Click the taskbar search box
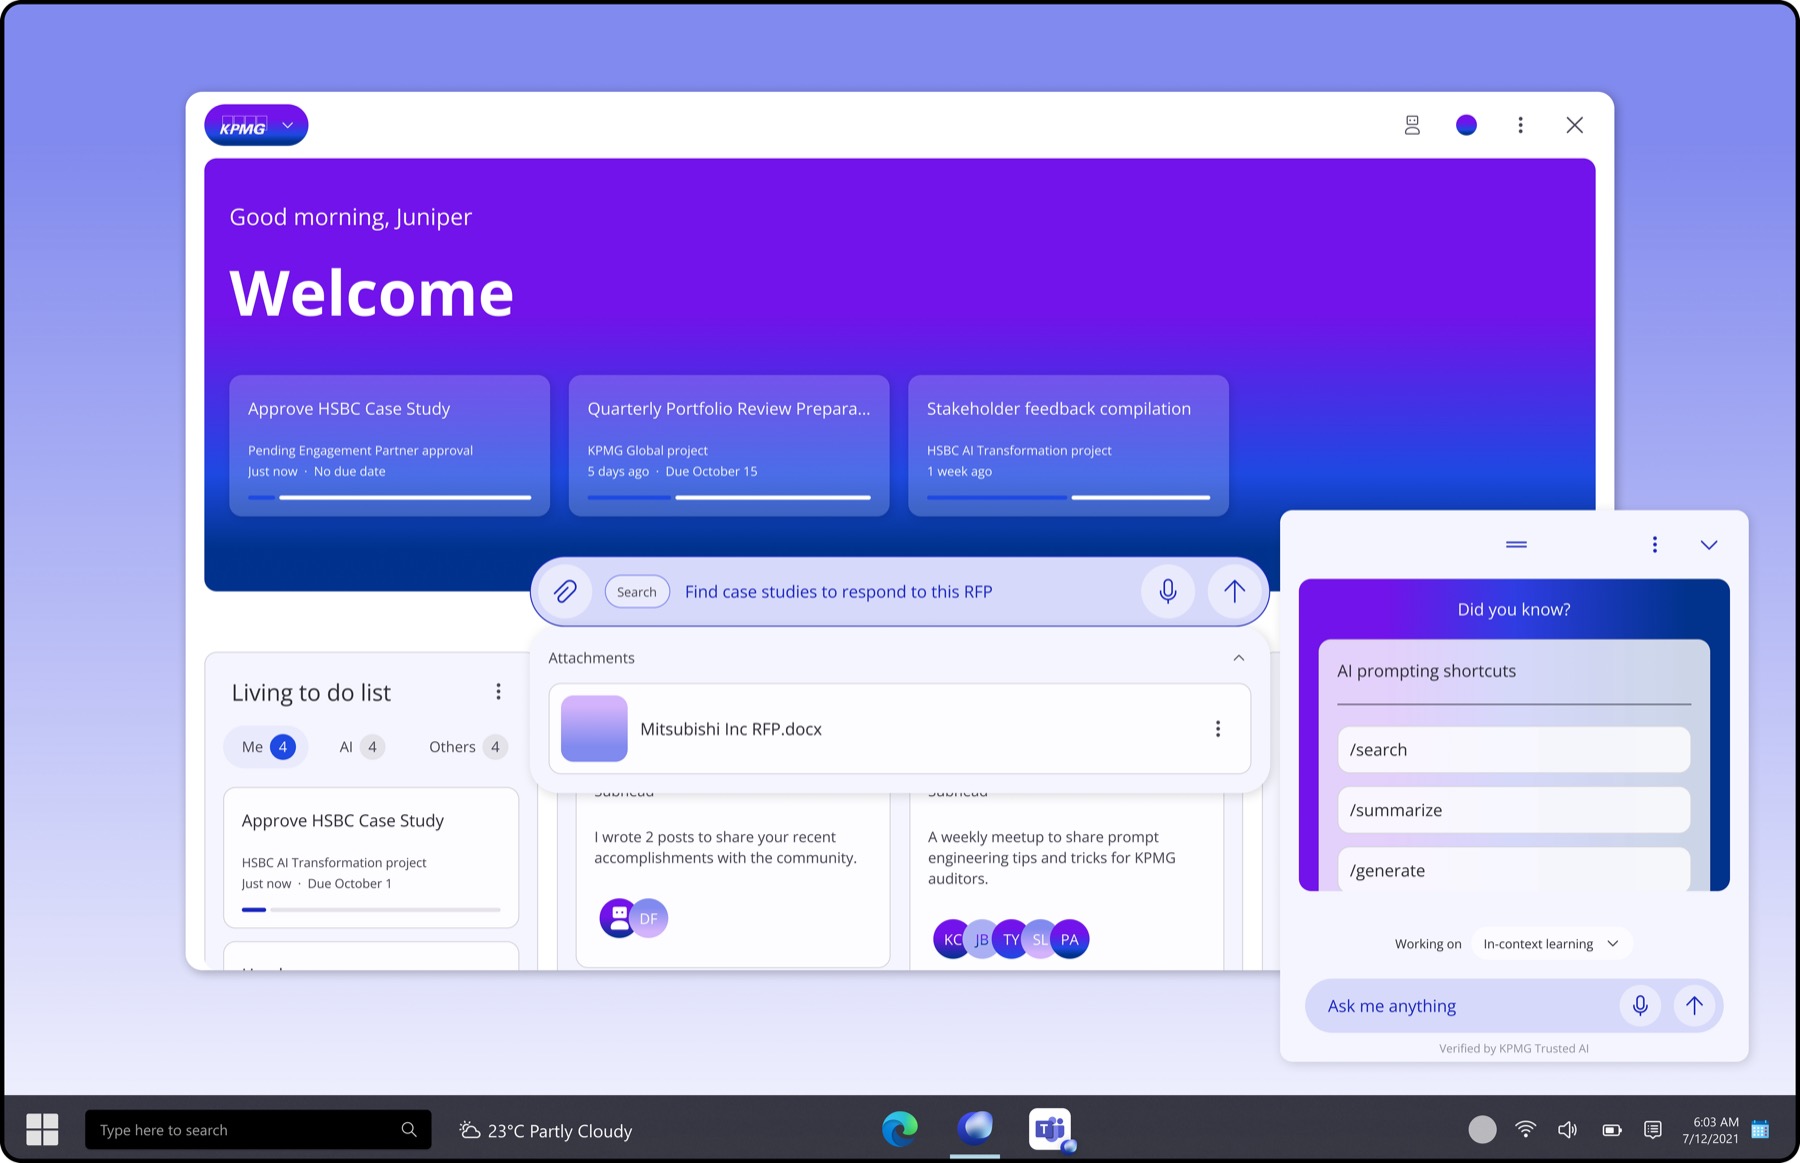 [x=258, y=1130]
